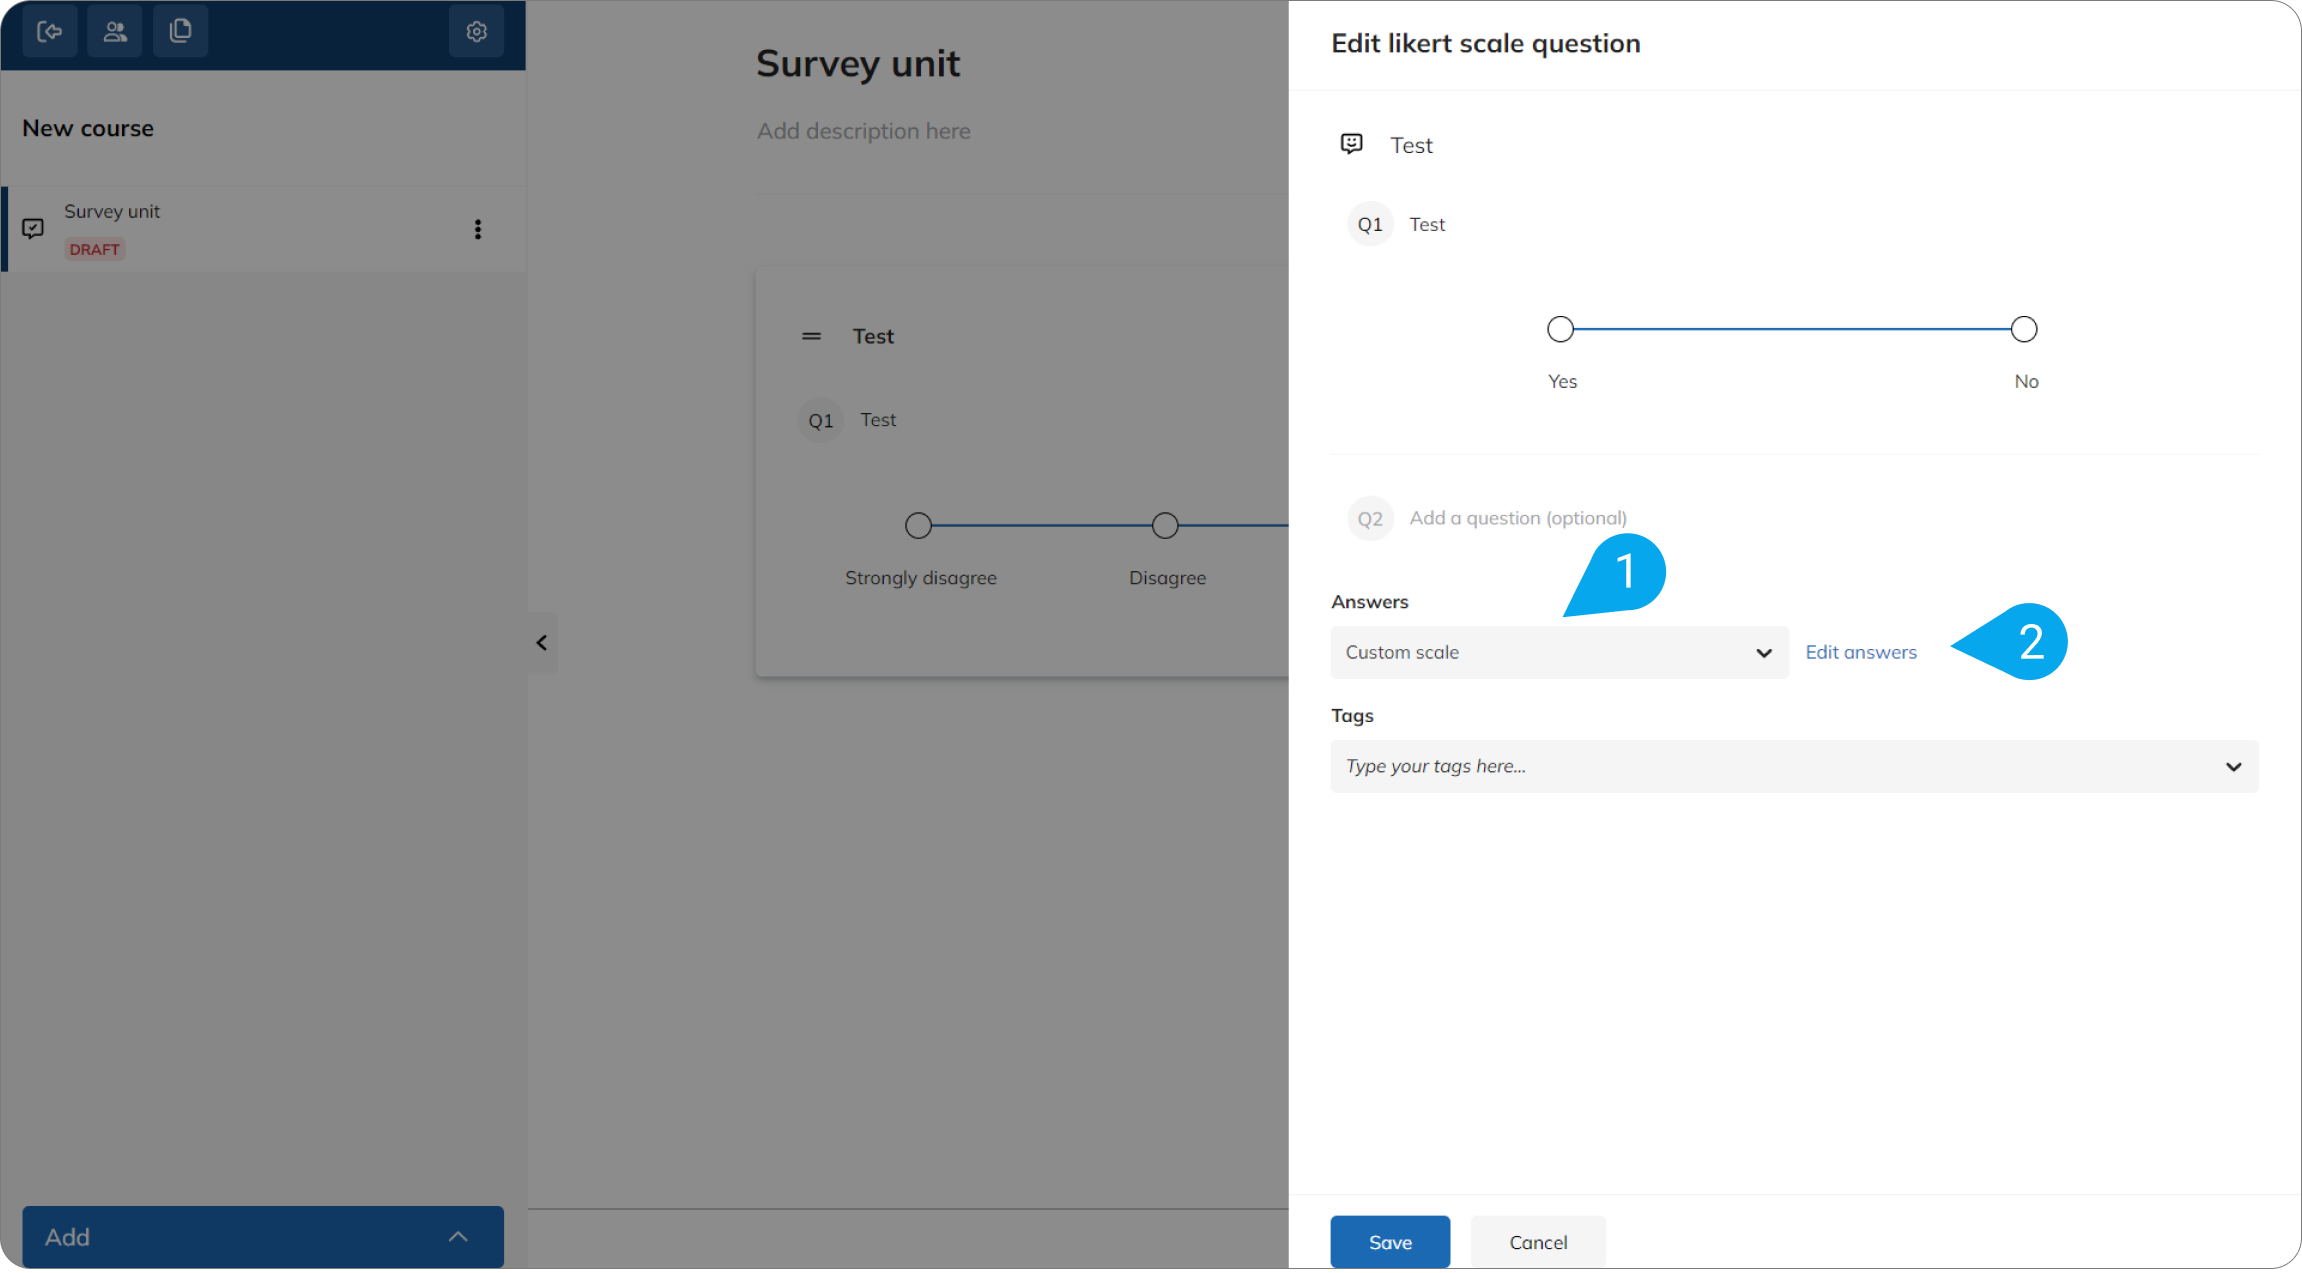Click the drag handle beside Test question
Screen dimensions: 2302x1273
[x=811, y=336]
